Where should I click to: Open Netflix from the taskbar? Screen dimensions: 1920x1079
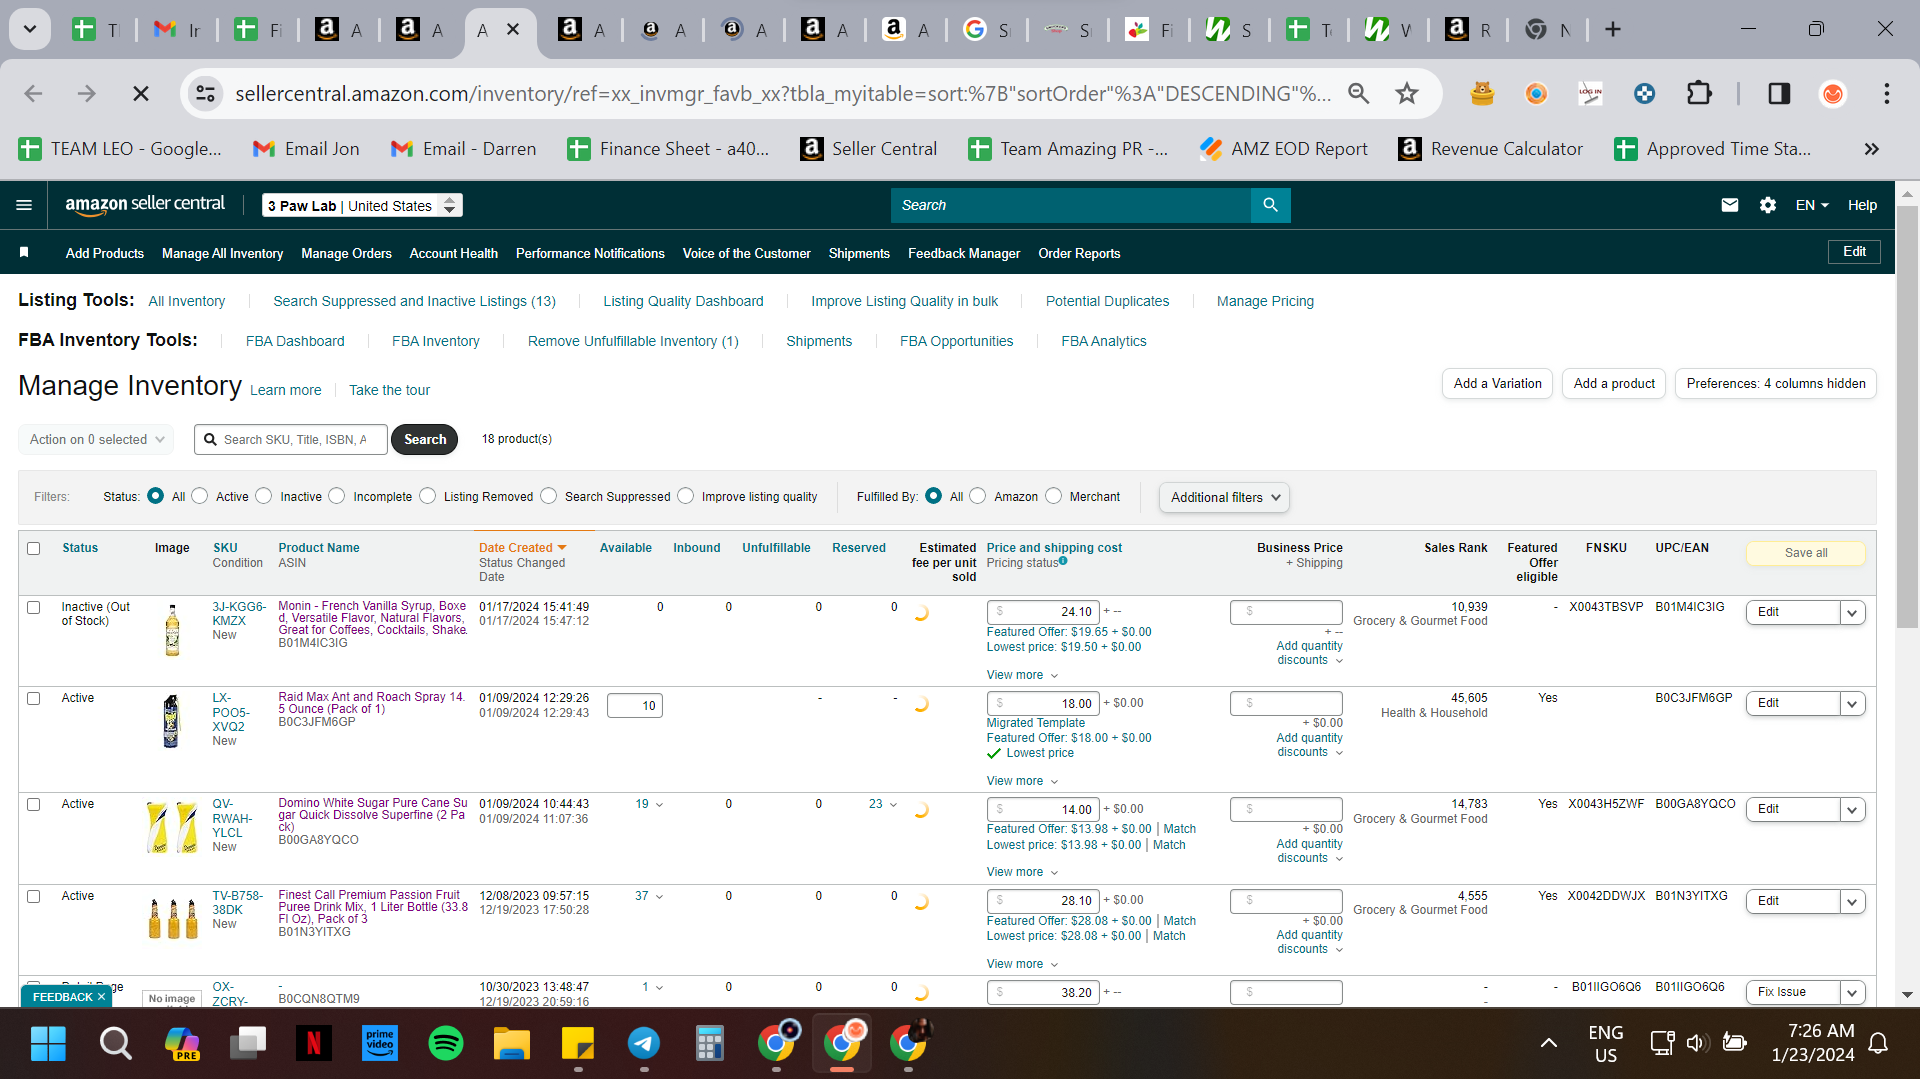tap(313, 1043)
